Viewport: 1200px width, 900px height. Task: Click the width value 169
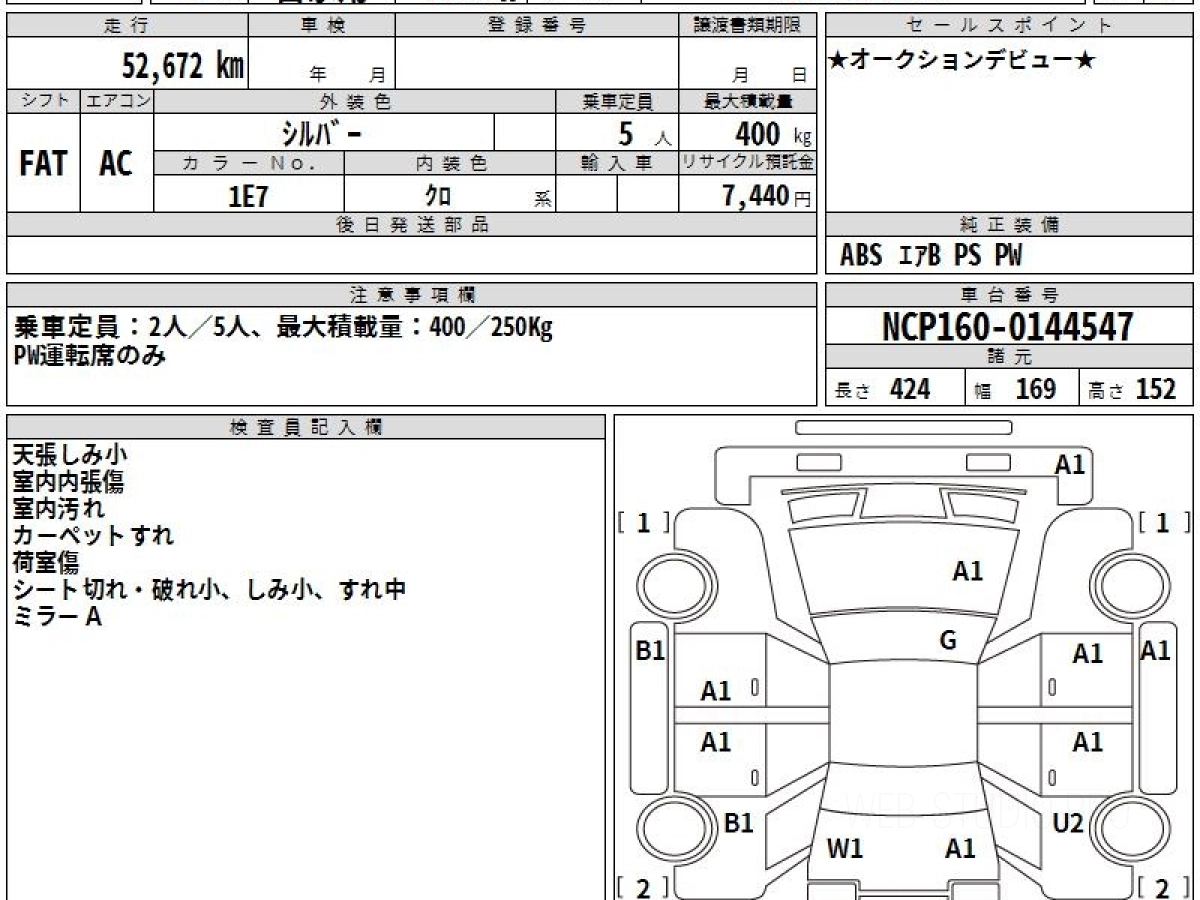[1035, 389]
